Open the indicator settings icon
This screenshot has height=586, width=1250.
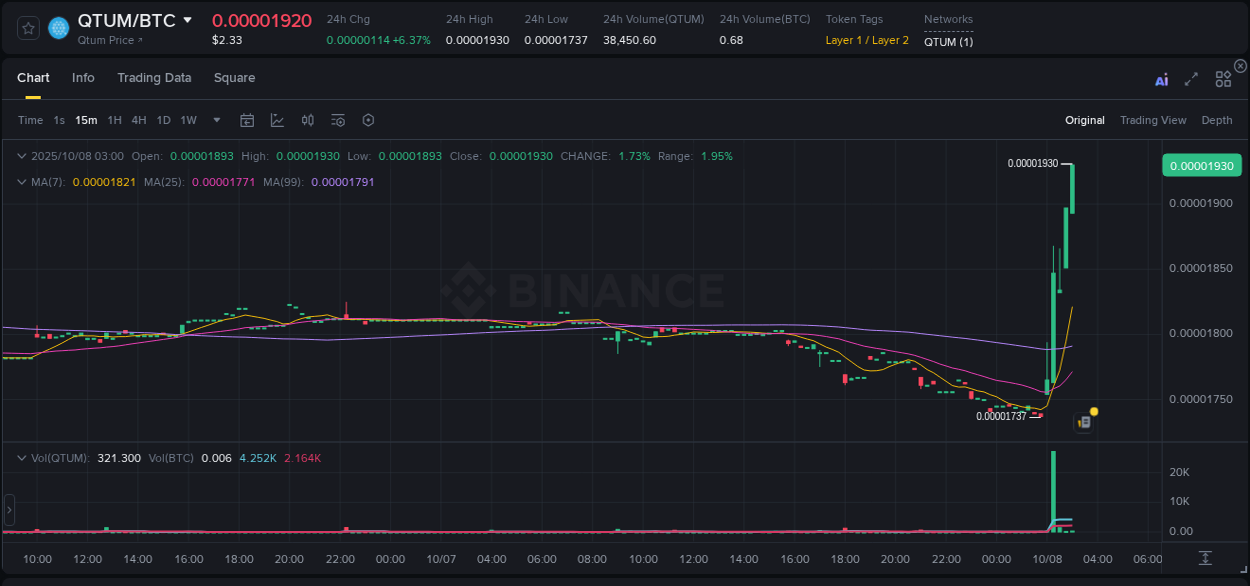(338, 120)
